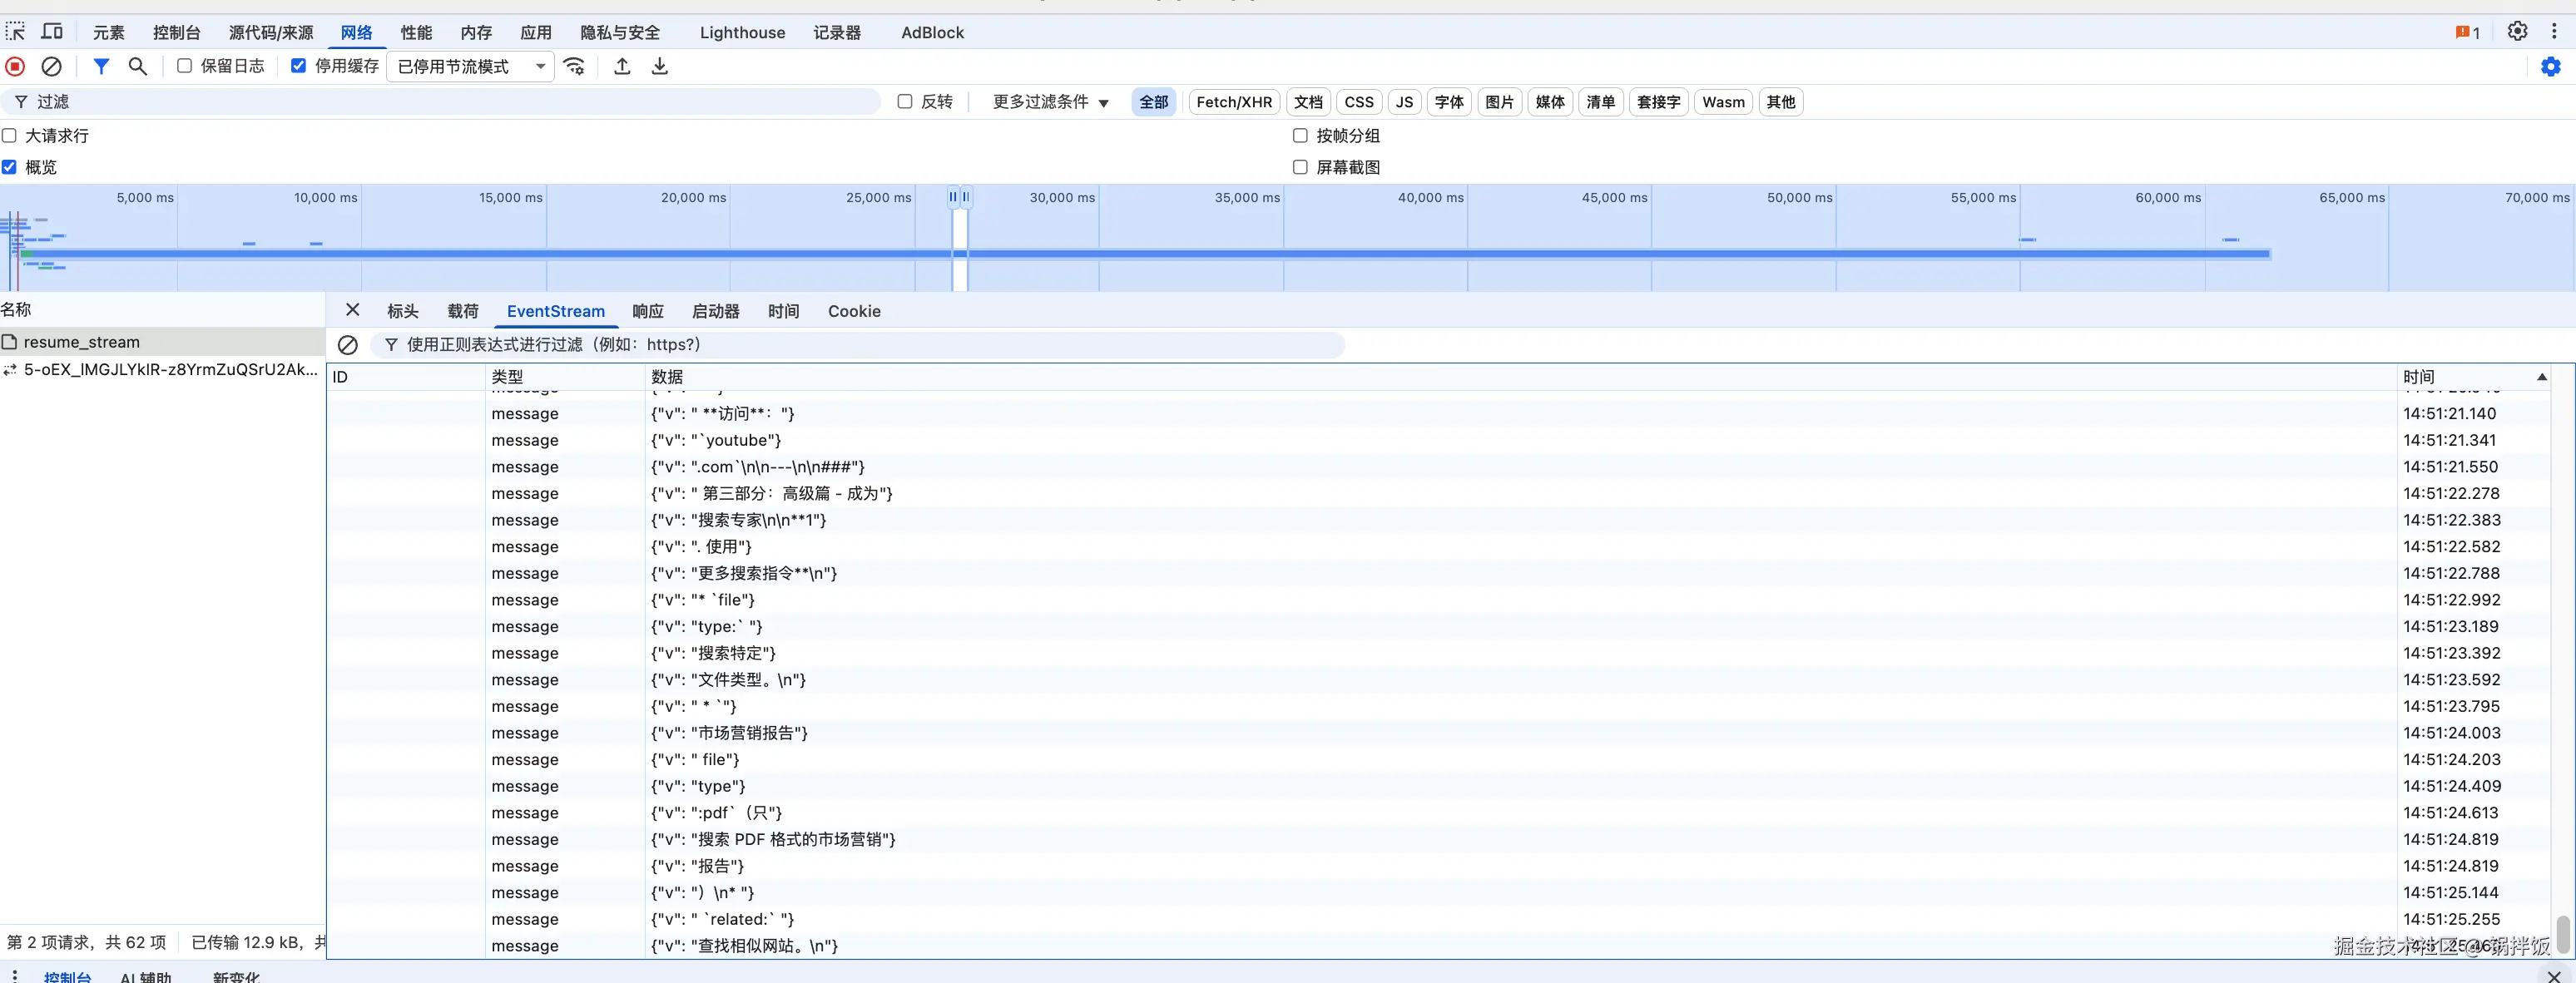Enable 屏幕截图 checkbox
The image size is (2576, 983).
click(1300, 167)
